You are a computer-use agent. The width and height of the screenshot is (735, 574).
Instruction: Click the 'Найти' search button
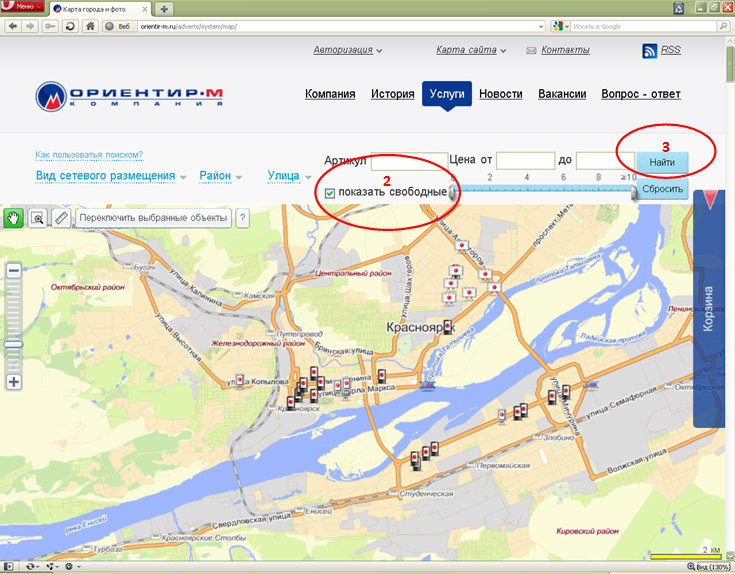(x=662, y=162)
